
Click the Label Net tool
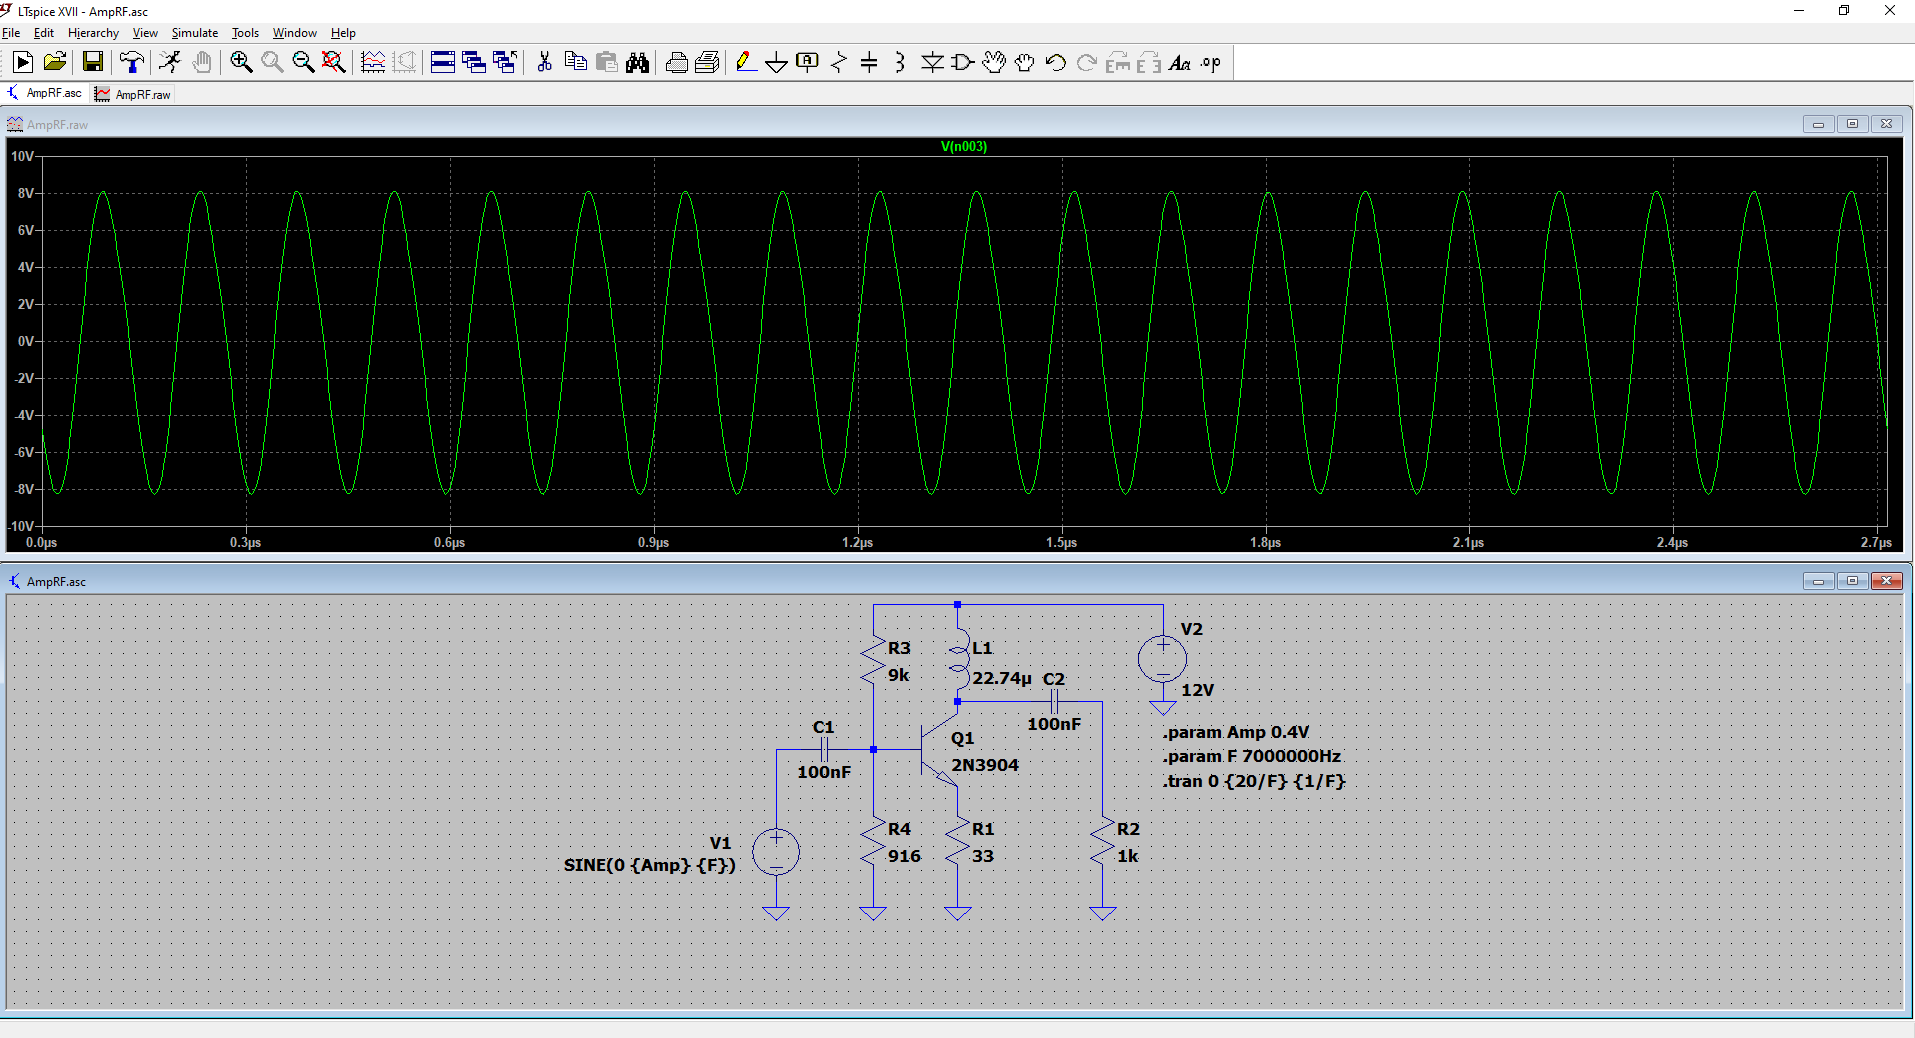(x=807, y=63)
